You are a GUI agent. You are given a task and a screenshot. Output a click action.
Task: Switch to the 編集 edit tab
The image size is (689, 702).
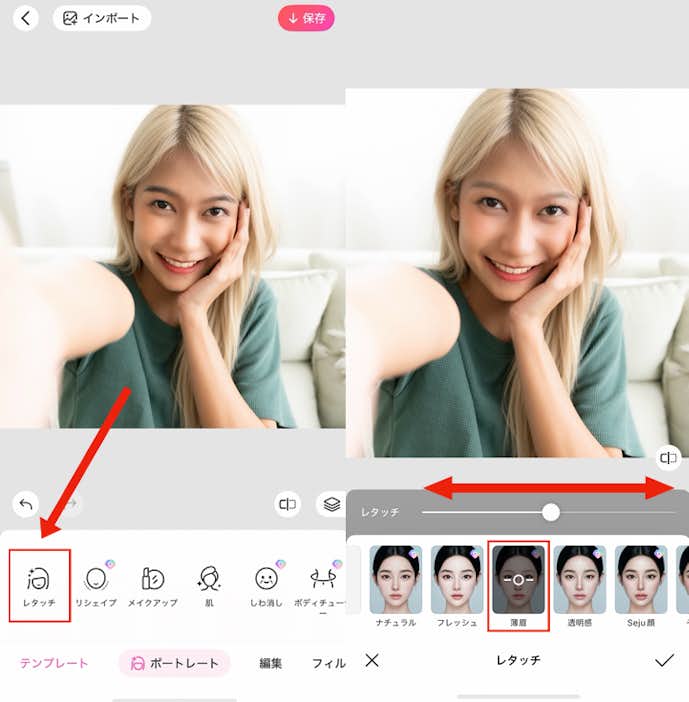(270, 663)
